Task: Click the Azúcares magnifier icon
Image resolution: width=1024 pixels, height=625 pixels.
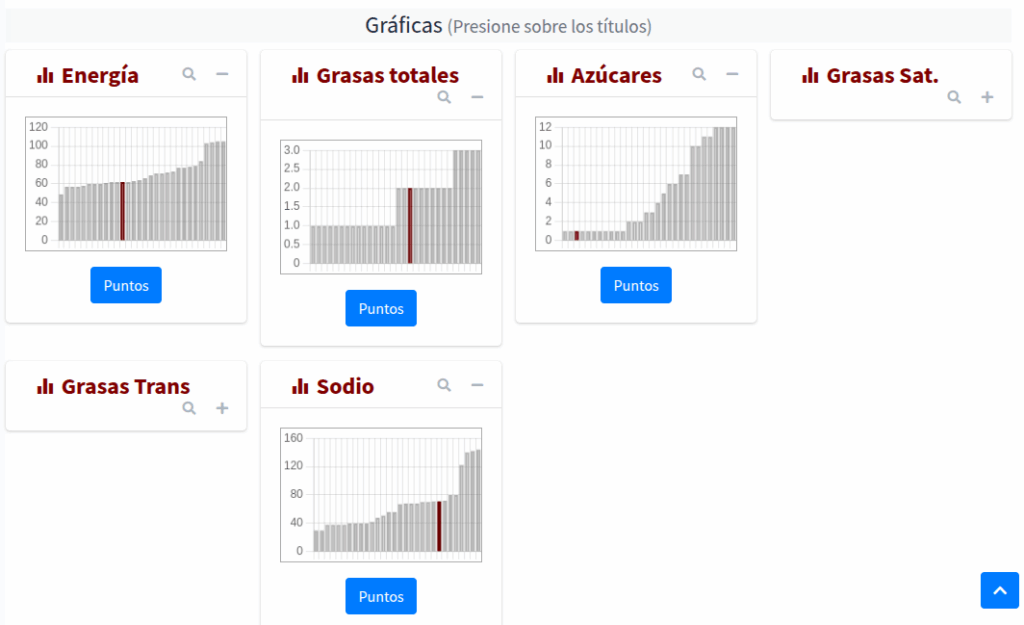Action: coord(699,74)
